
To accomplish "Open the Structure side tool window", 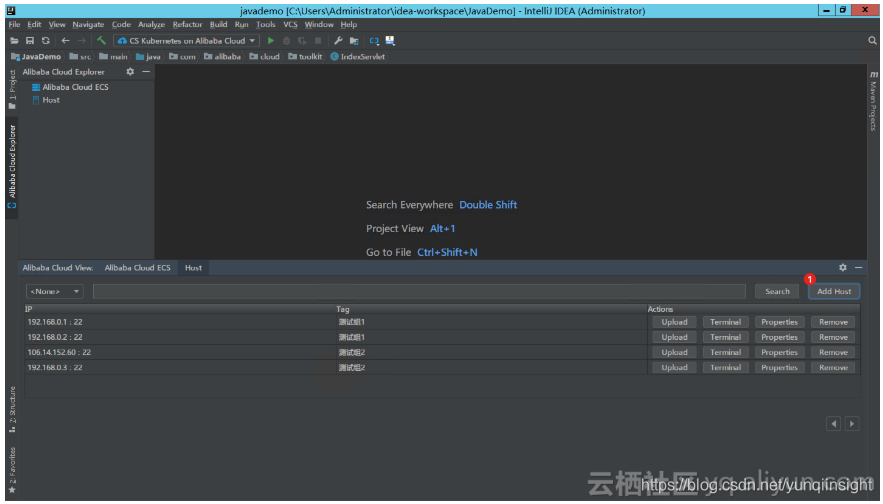I will (x=12, y=409).
